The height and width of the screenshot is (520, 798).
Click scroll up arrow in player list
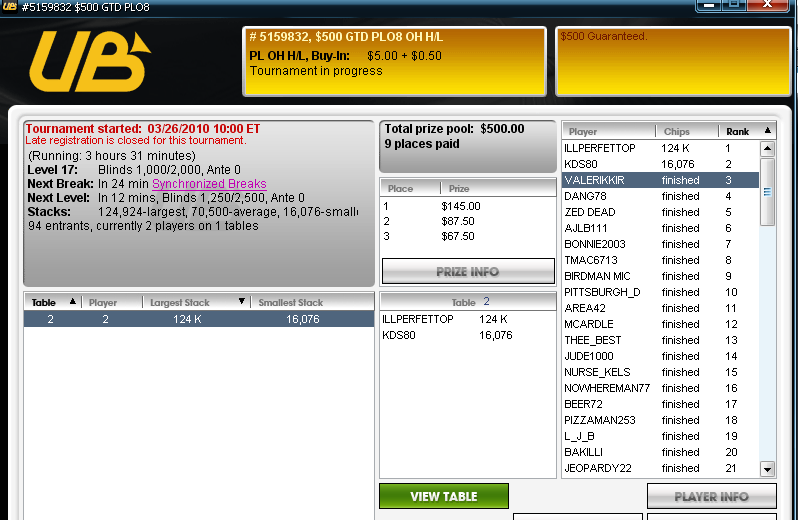[767, 149]
